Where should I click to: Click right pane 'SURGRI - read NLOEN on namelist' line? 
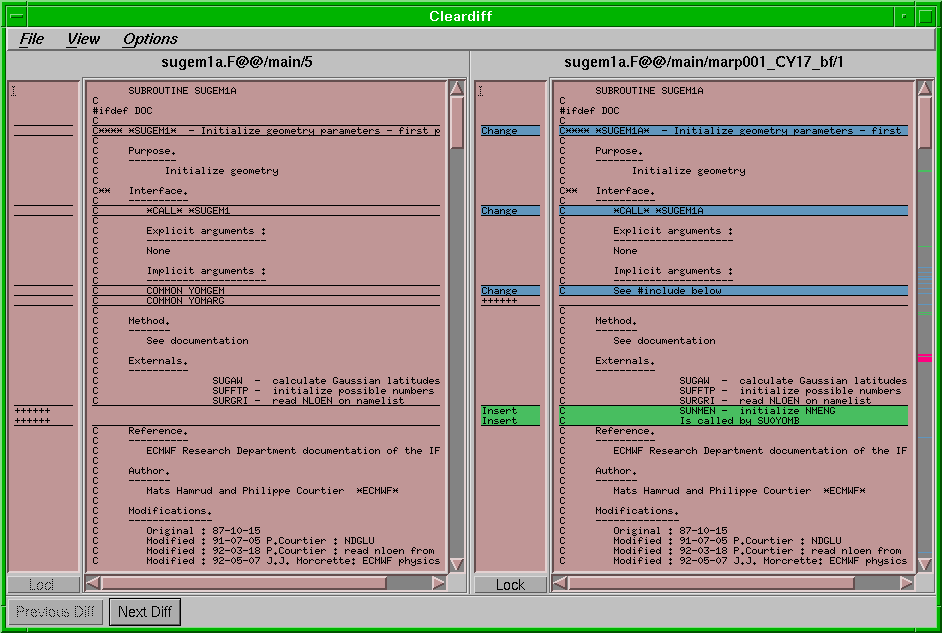pos(775,401)
